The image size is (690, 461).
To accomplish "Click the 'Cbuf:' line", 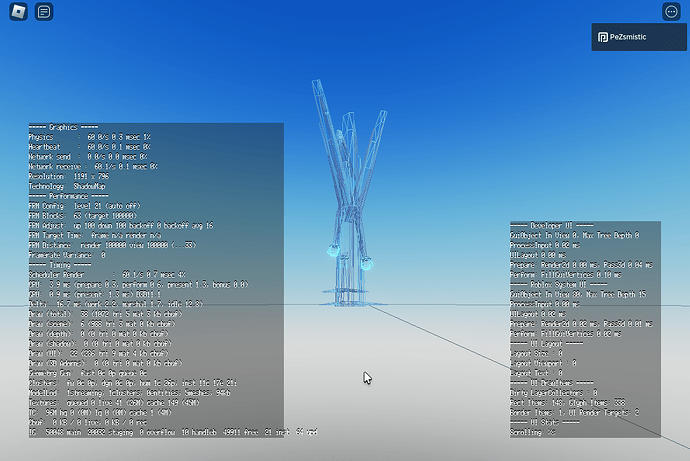I will (x=88, y=422).
